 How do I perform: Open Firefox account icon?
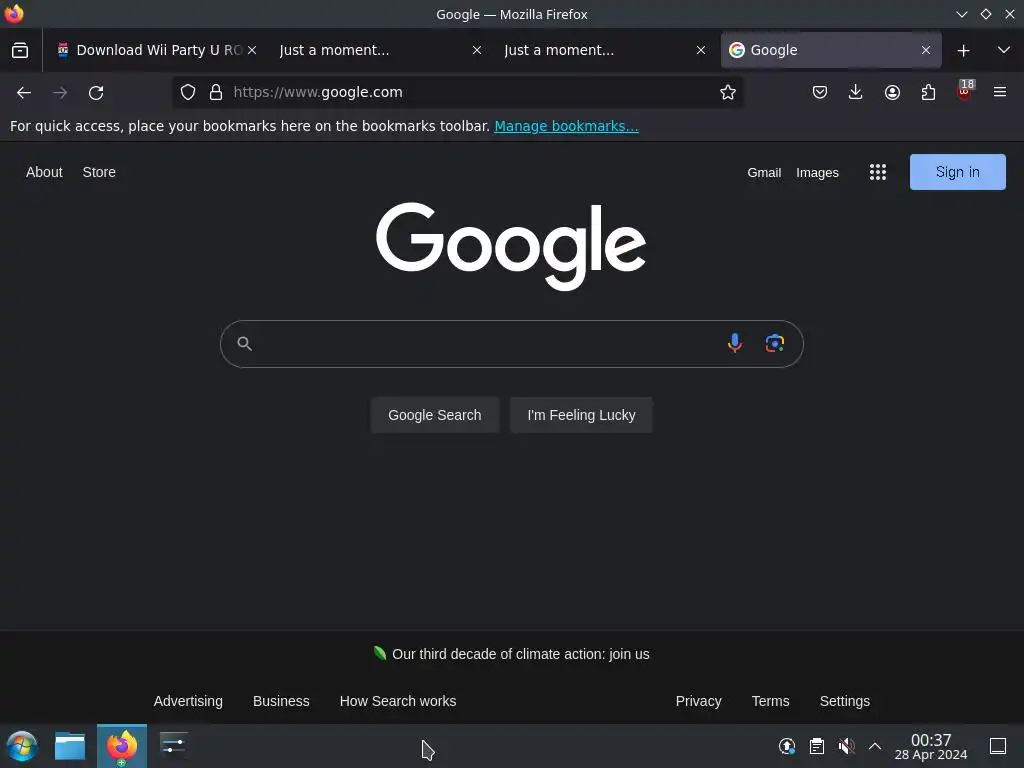pyautogui.click(x=892, y=93)
